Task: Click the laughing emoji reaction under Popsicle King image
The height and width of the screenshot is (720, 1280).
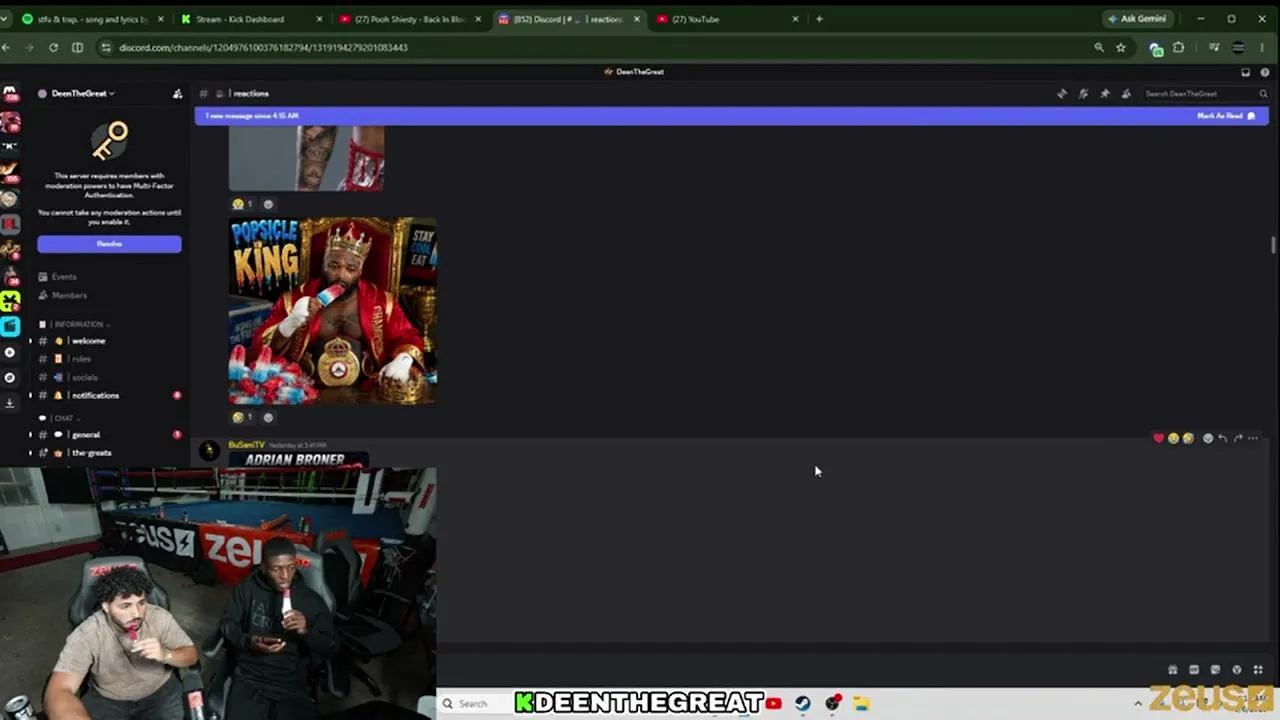Action: (242, 417)
